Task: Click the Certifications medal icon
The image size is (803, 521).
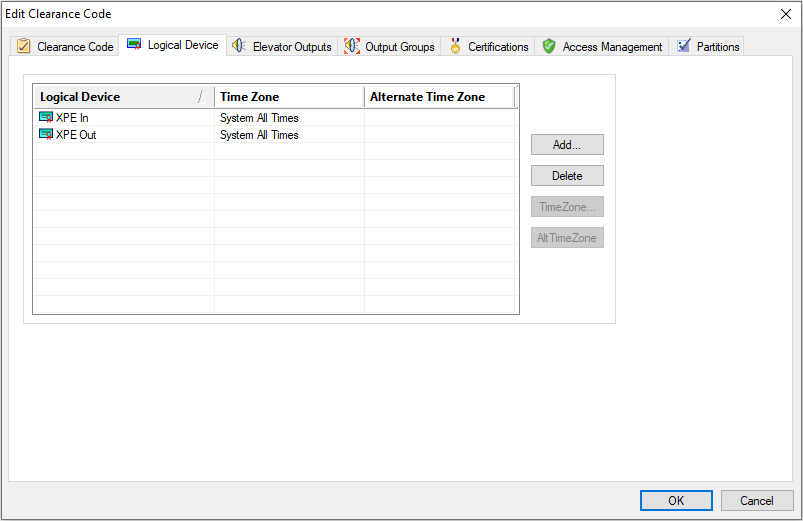Action: [x=455, y=46]
